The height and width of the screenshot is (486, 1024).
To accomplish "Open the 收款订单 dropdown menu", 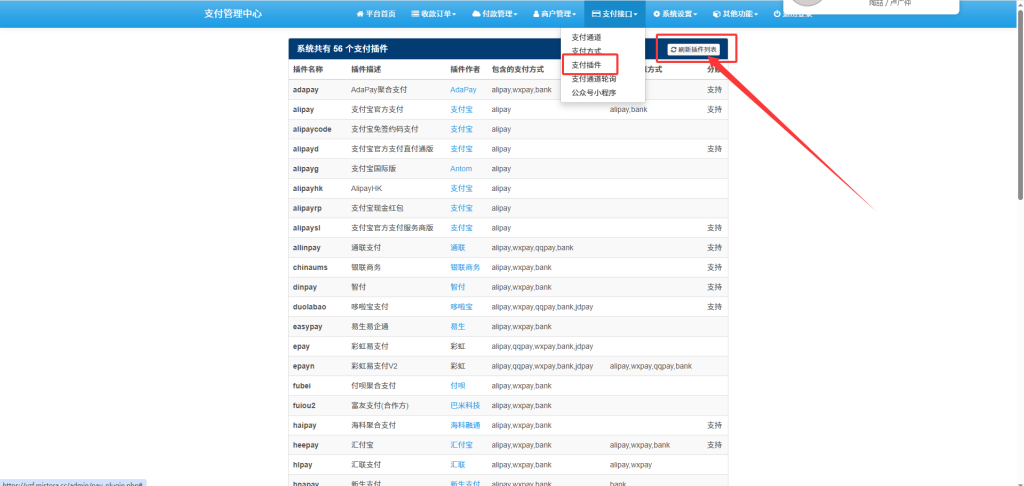I will 434,14.
